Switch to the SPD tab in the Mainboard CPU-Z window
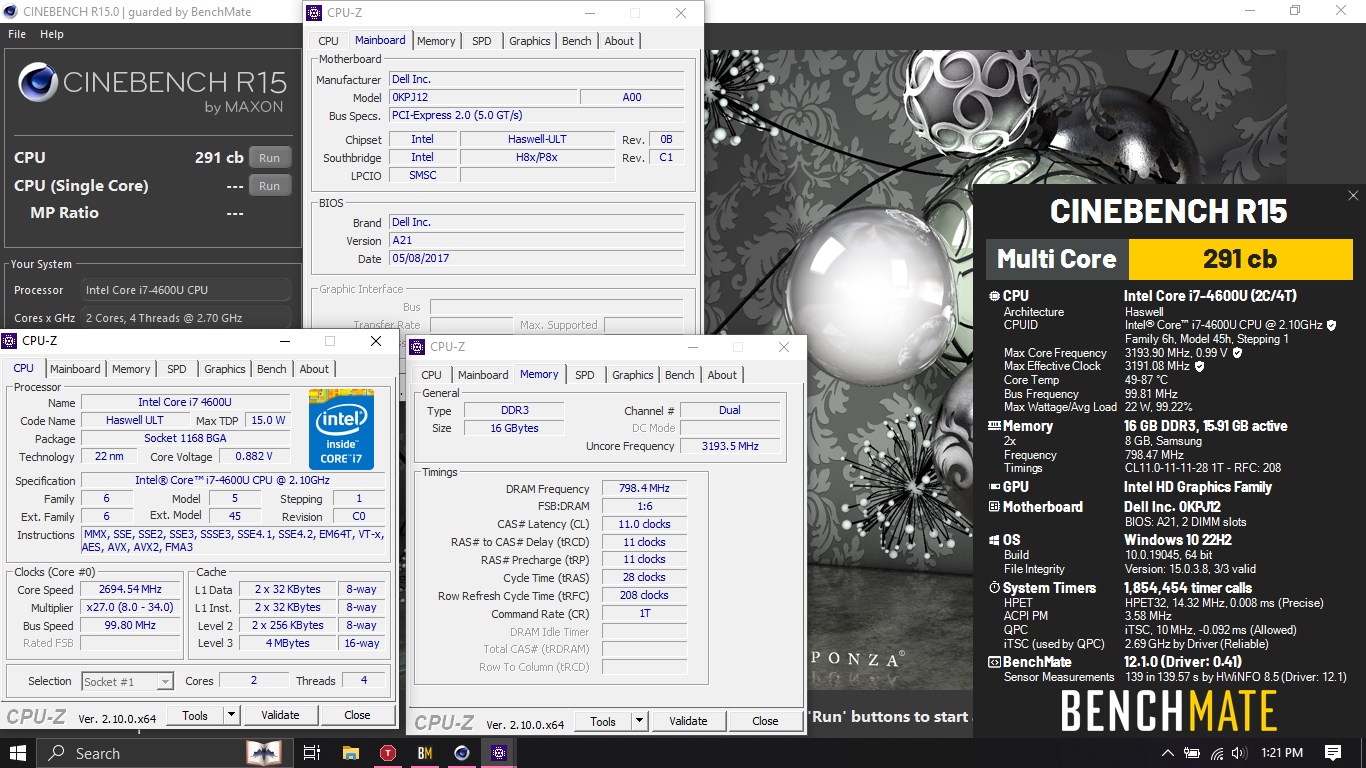The image size is (1366, 768). tap(482, 41)
